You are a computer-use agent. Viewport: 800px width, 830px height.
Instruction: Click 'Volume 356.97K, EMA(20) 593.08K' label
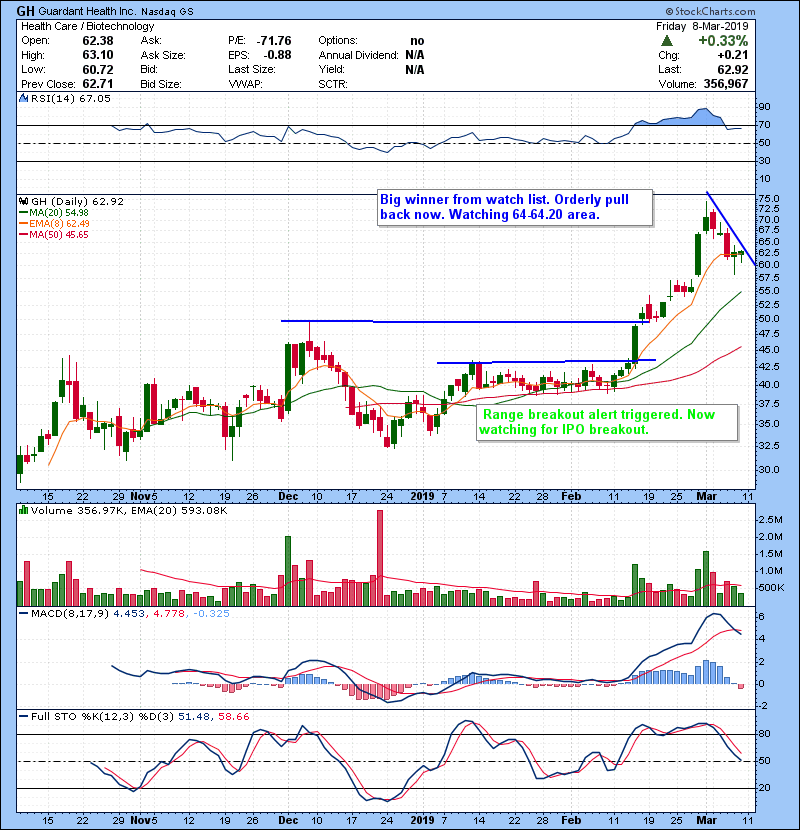coord(129,511)
